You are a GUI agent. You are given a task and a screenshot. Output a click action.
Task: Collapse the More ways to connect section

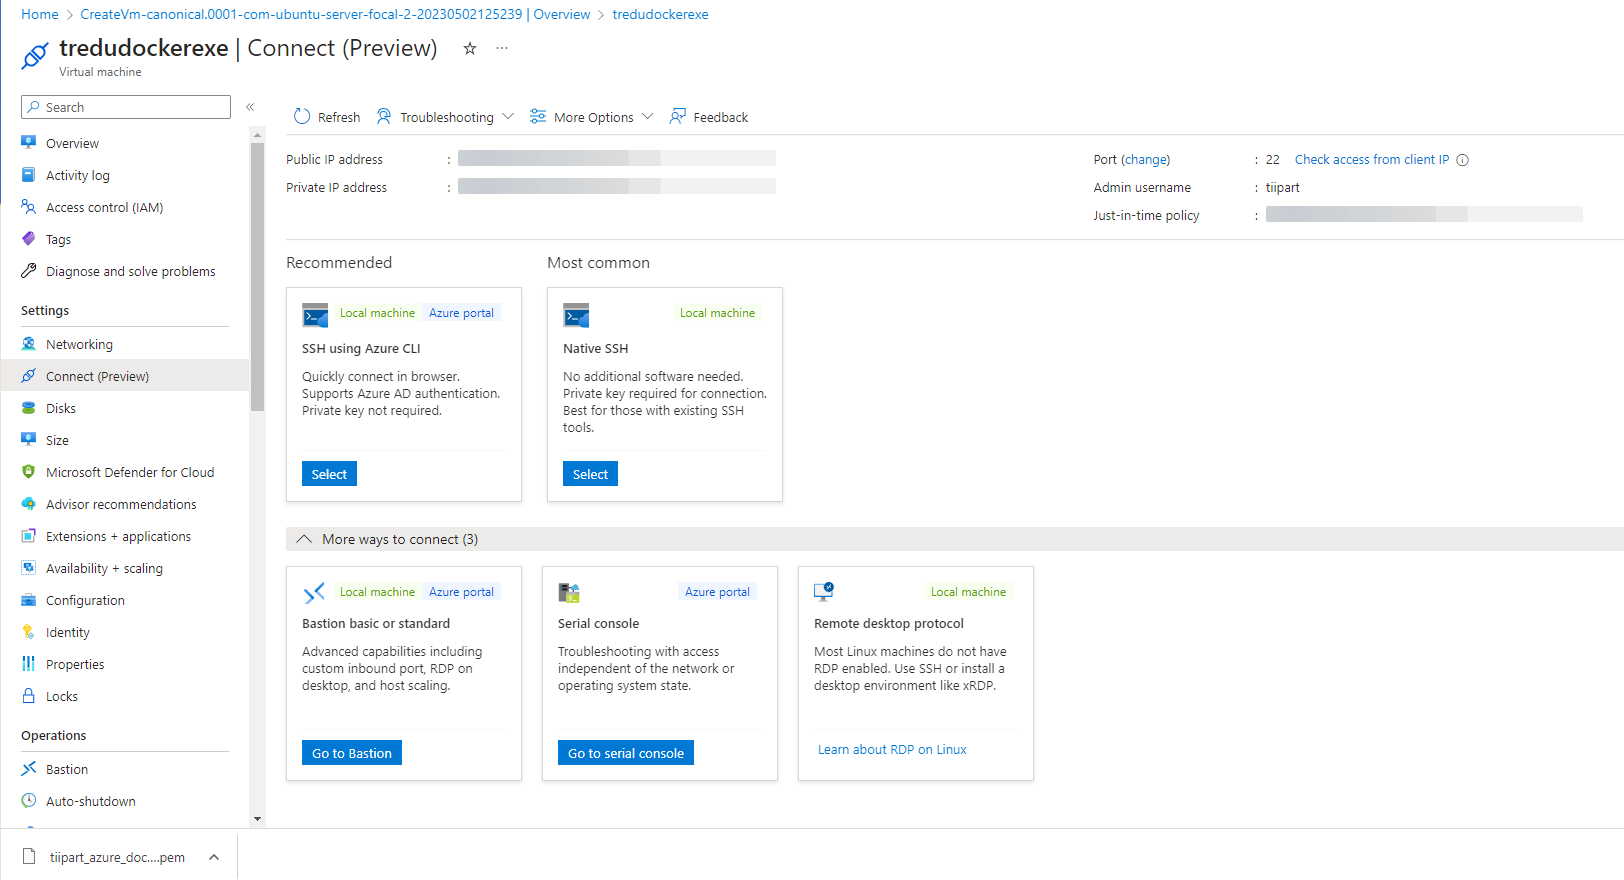coord(304,539)
